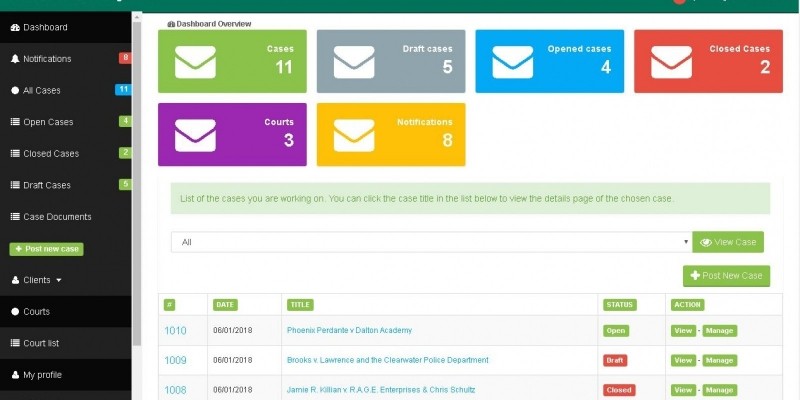Image resolution: width=800 pixels, height=400 pixels.
Task: Click sidebar Post new case button
Action: click(x=46, y=249)
